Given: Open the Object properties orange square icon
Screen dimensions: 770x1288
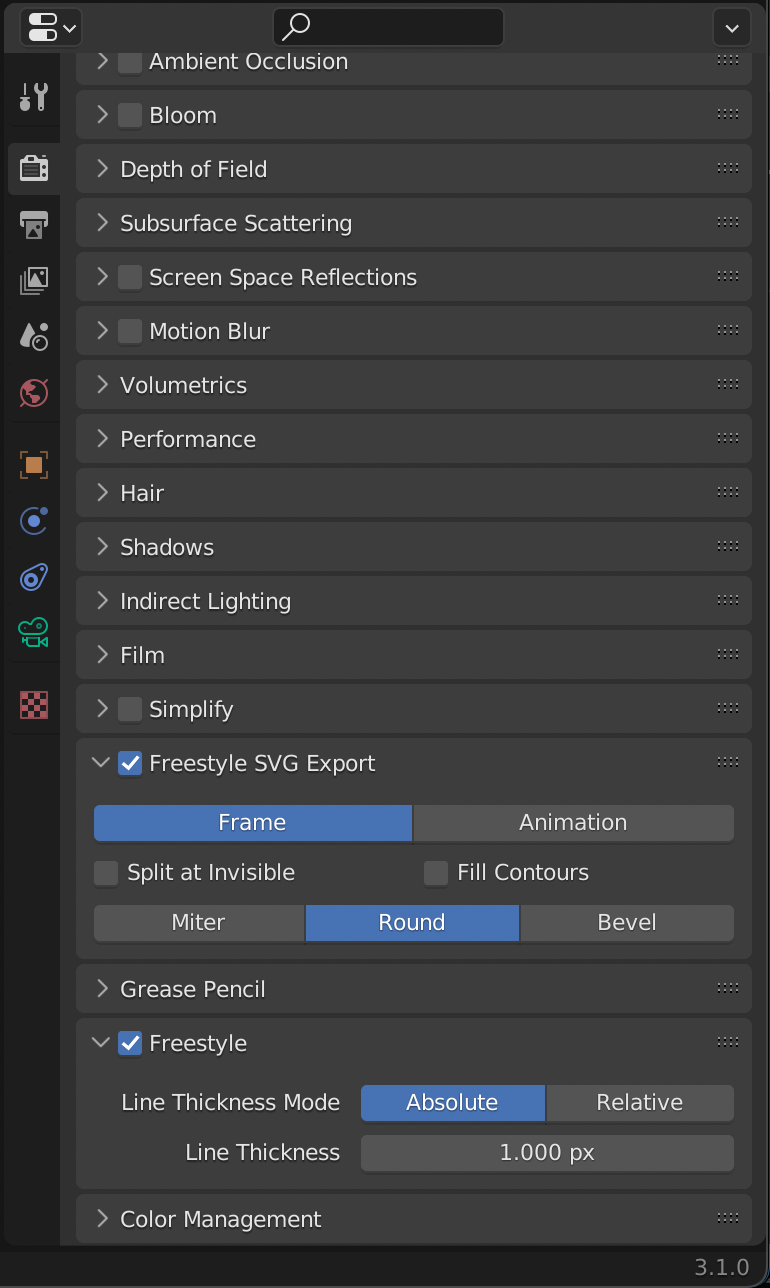Looking at the screenshot, I should pyautogui.click(x=34, y=464).
